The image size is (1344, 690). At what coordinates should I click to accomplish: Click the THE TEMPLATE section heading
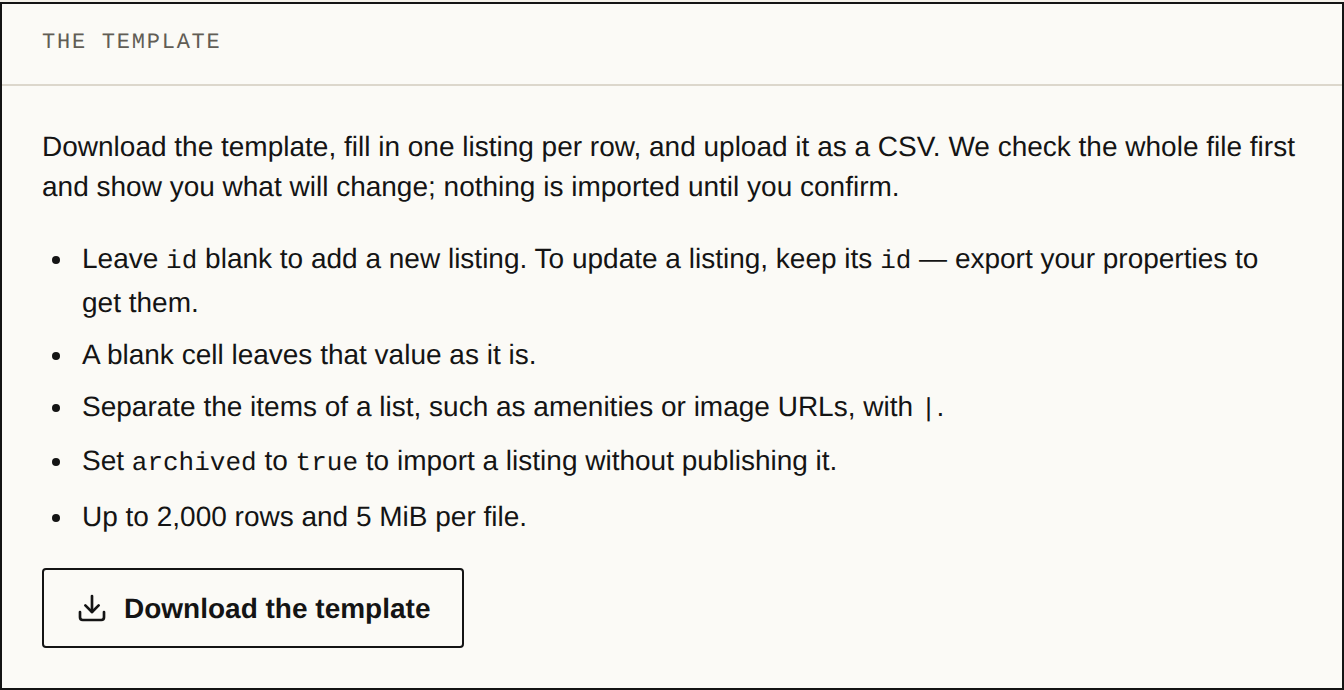131,41
